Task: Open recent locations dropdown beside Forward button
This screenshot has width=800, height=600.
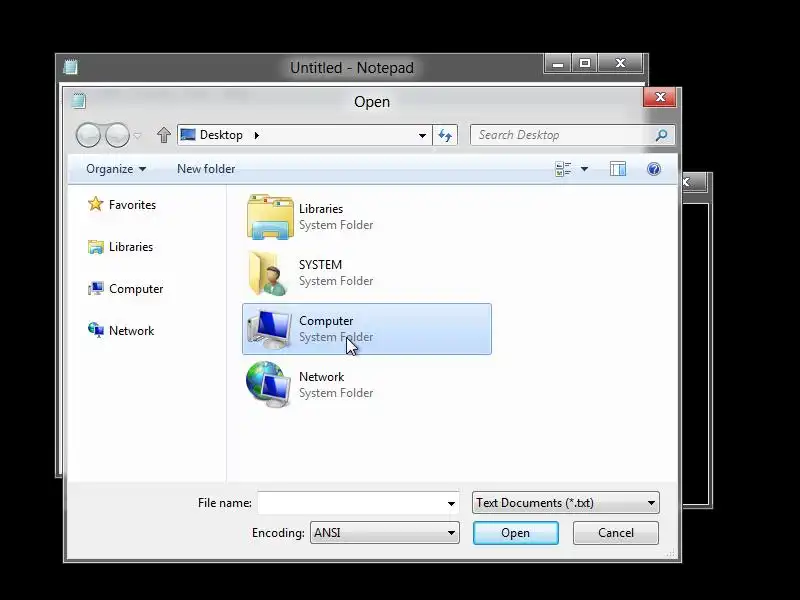Action: point(137,135)
